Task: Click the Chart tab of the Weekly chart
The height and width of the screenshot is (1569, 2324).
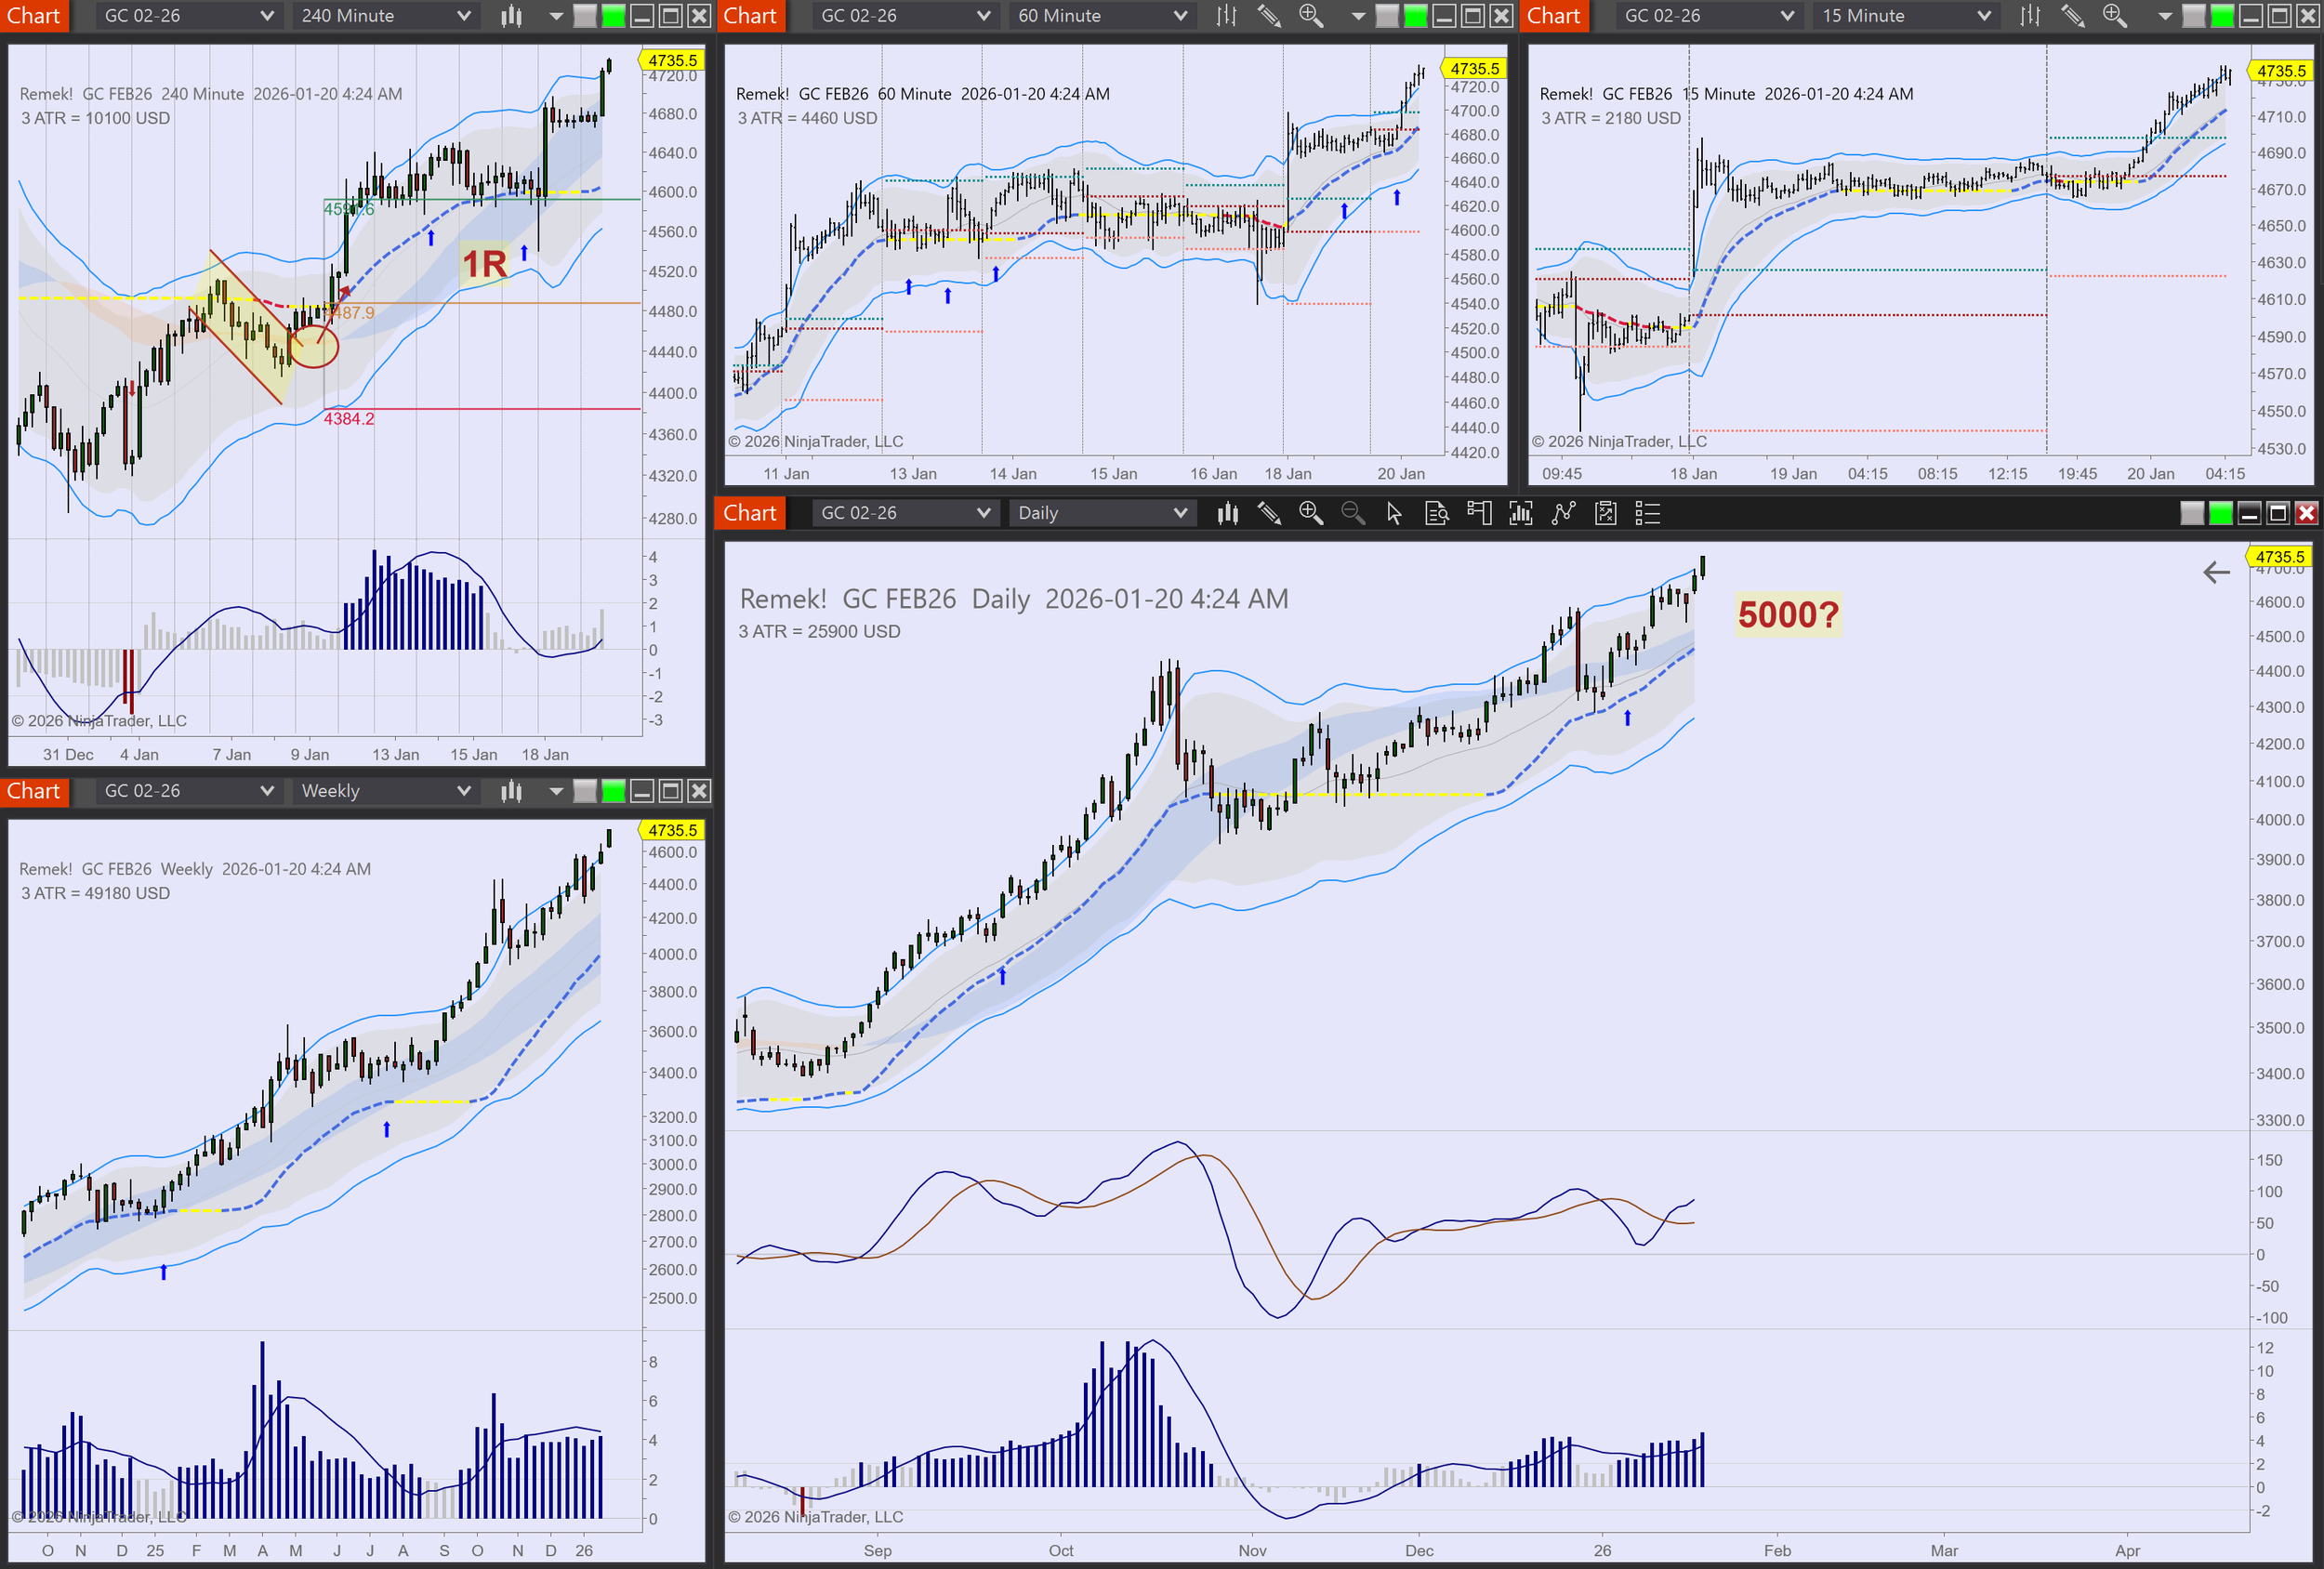Action: (x=35, y=791)
